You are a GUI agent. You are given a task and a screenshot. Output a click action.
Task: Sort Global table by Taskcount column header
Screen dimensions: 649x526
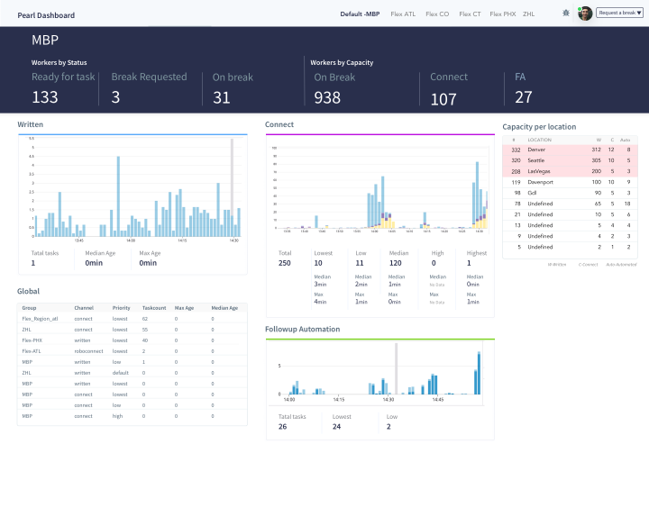154,308
